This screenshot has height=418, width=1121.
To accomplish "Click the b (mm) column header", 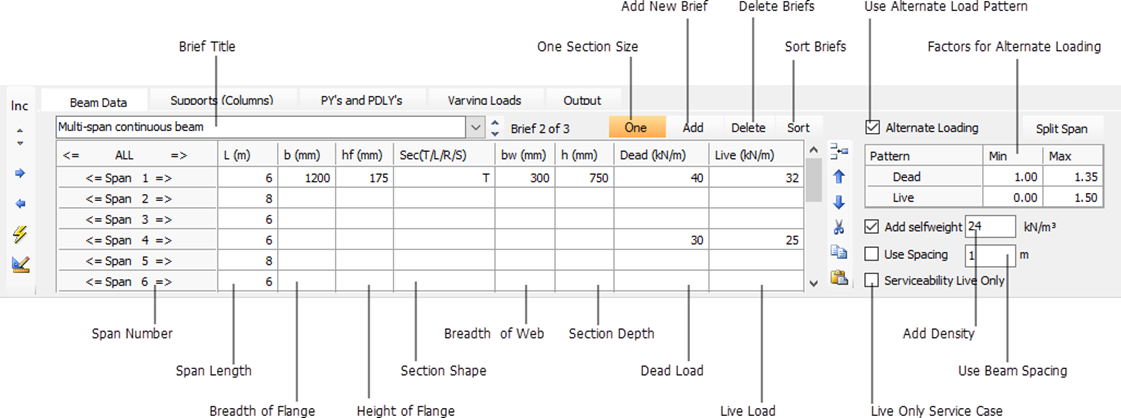I will click(307, 154).
